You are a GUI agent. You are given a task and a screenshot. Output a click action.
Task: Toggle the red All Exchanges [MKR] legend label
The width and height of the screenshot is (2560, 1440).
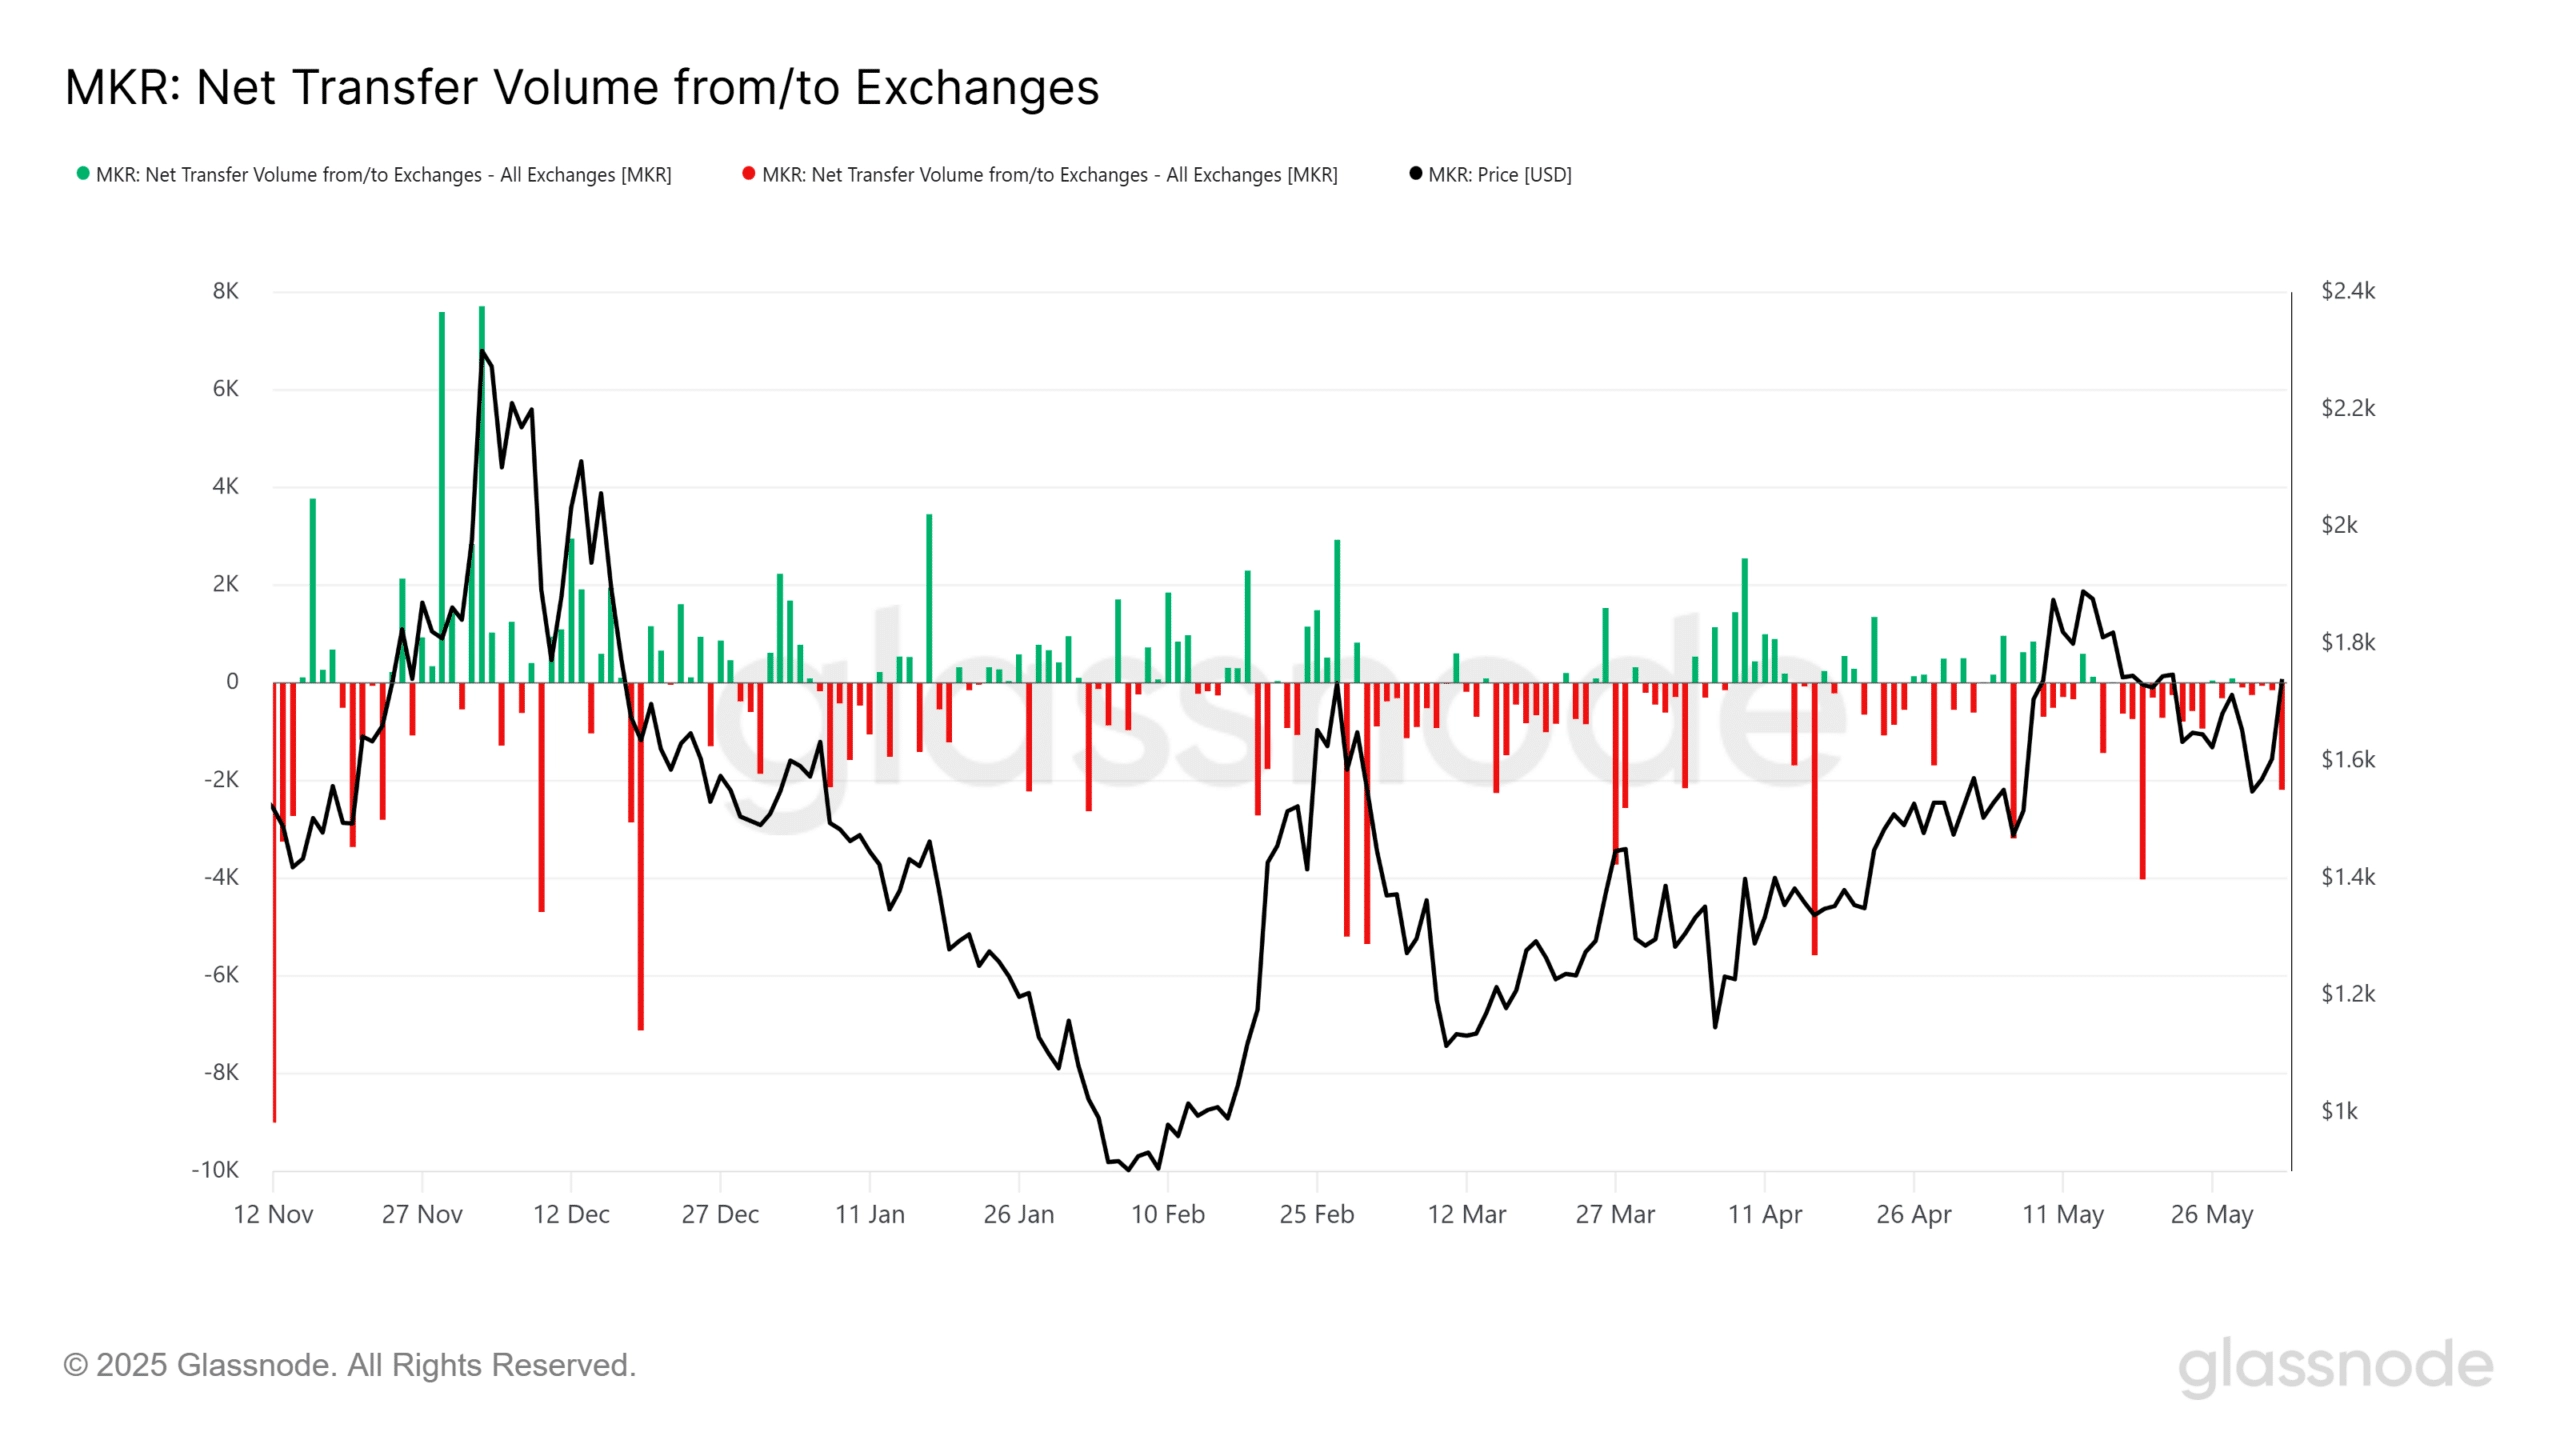[1049, 175]
